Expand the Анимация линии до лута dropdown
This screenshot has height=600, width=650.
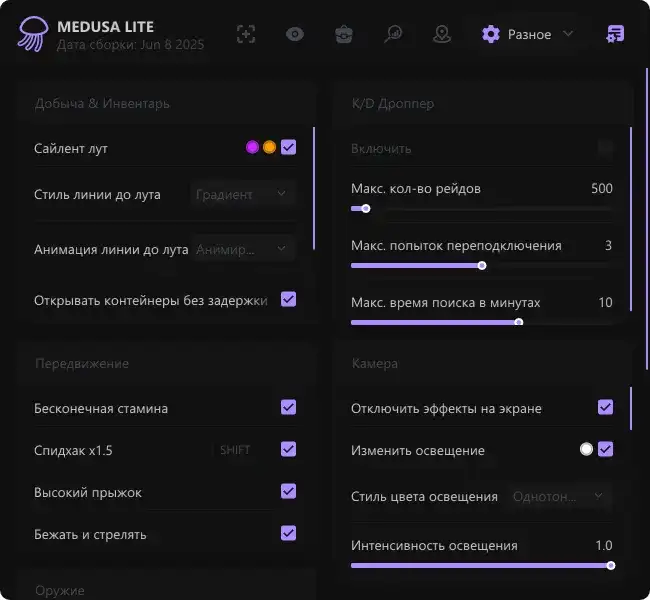243,249
